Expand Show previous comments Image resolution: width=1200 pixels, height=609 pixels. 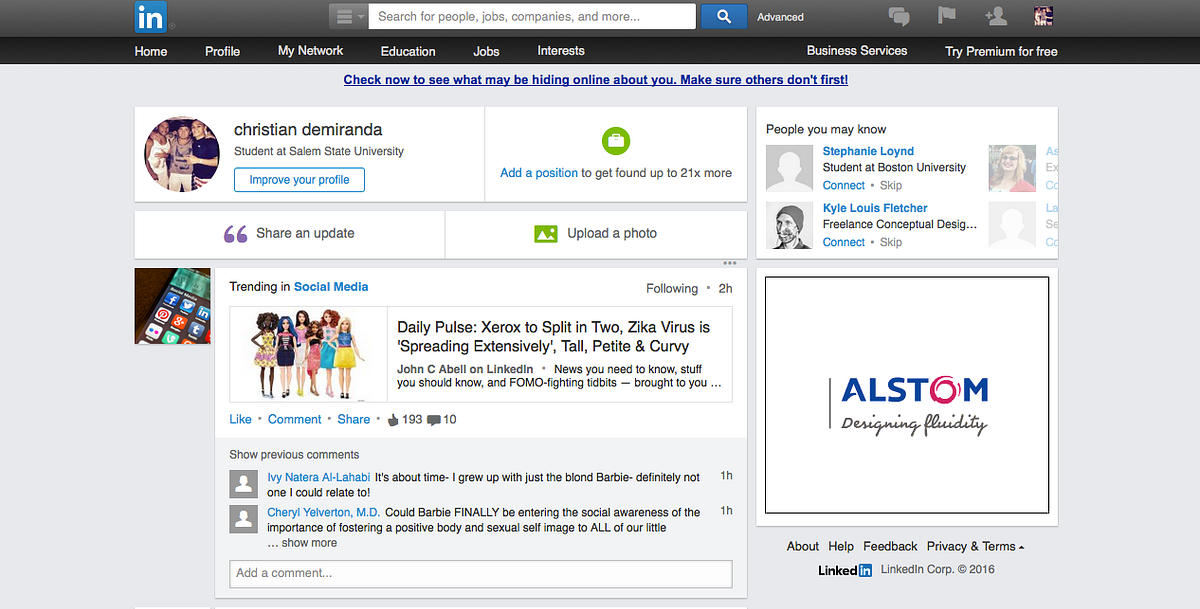pyautogui.click(x=294, y=455)
